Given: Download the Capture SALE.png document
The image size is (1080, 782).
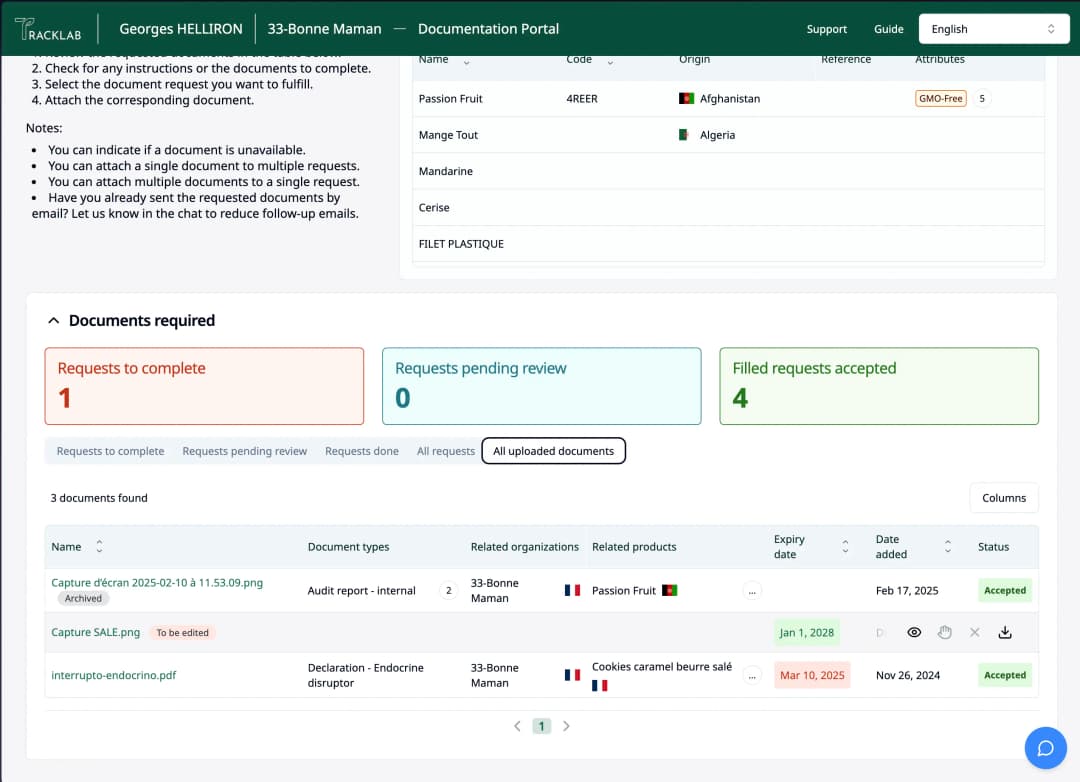Looking at the screenshot, I should pos(1005,633).
